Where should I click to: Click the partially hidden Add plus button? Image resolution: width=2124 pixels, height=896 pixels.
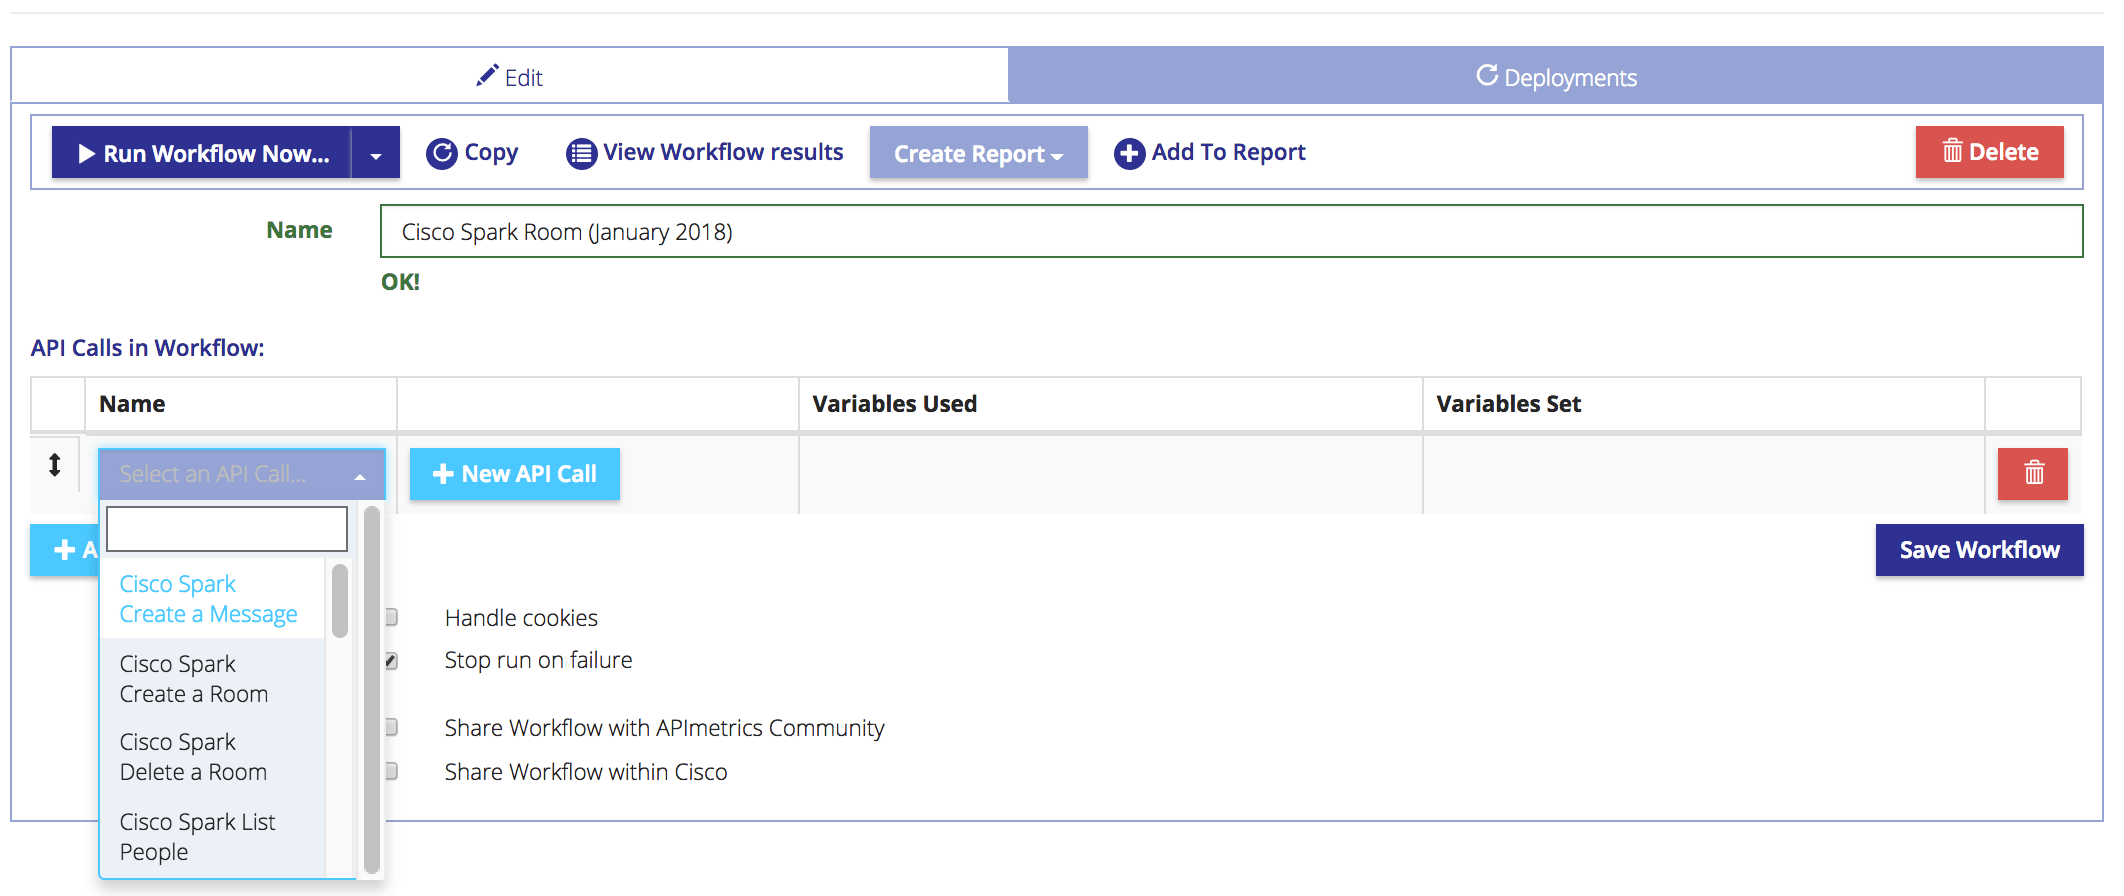(x=65, y=550)
